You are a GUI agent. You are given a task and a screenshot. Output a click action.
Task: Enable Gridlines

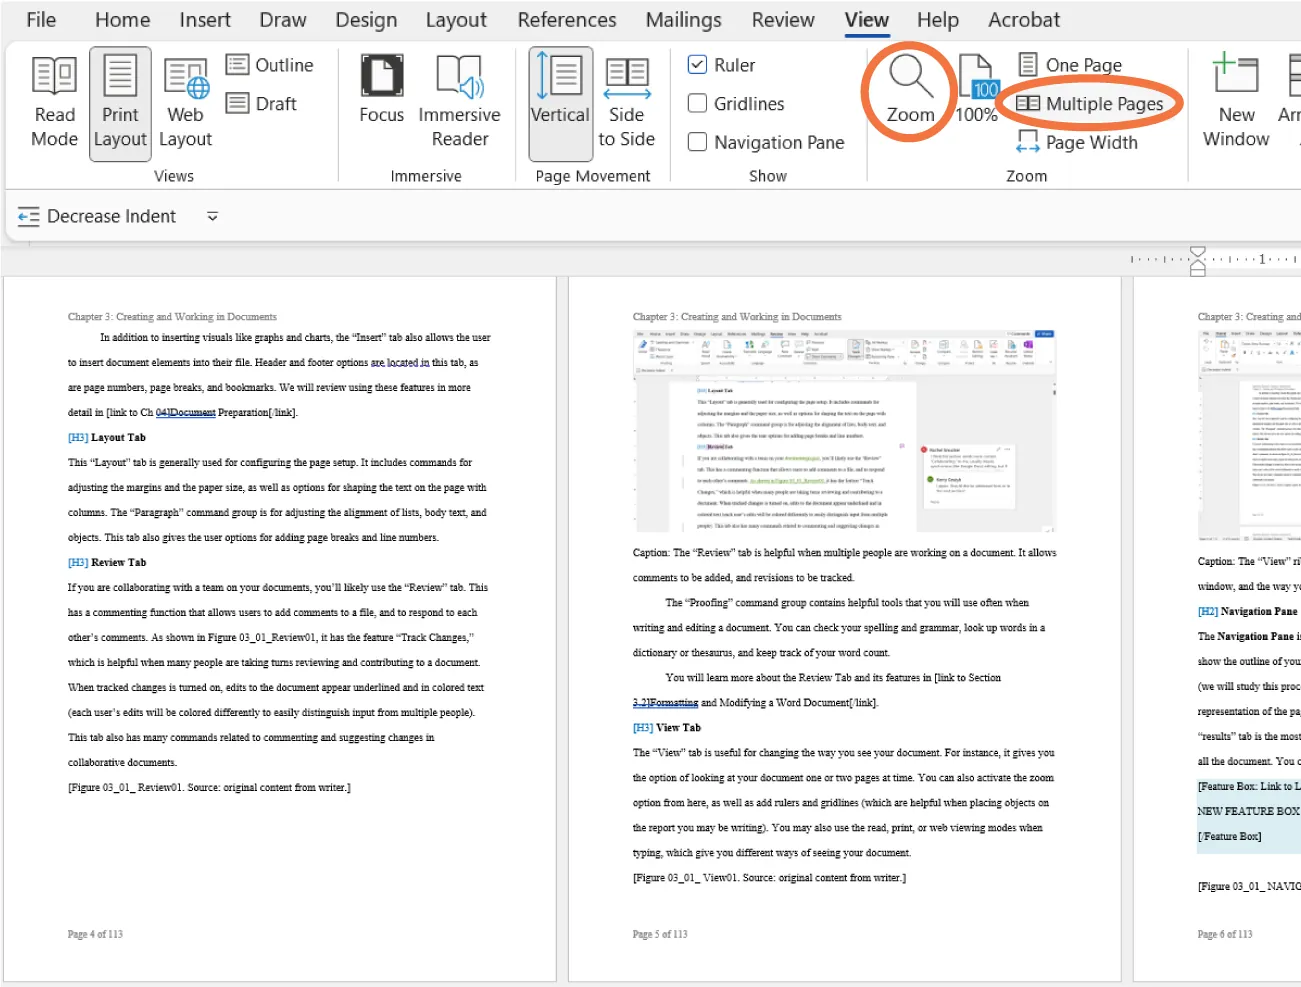697,103
